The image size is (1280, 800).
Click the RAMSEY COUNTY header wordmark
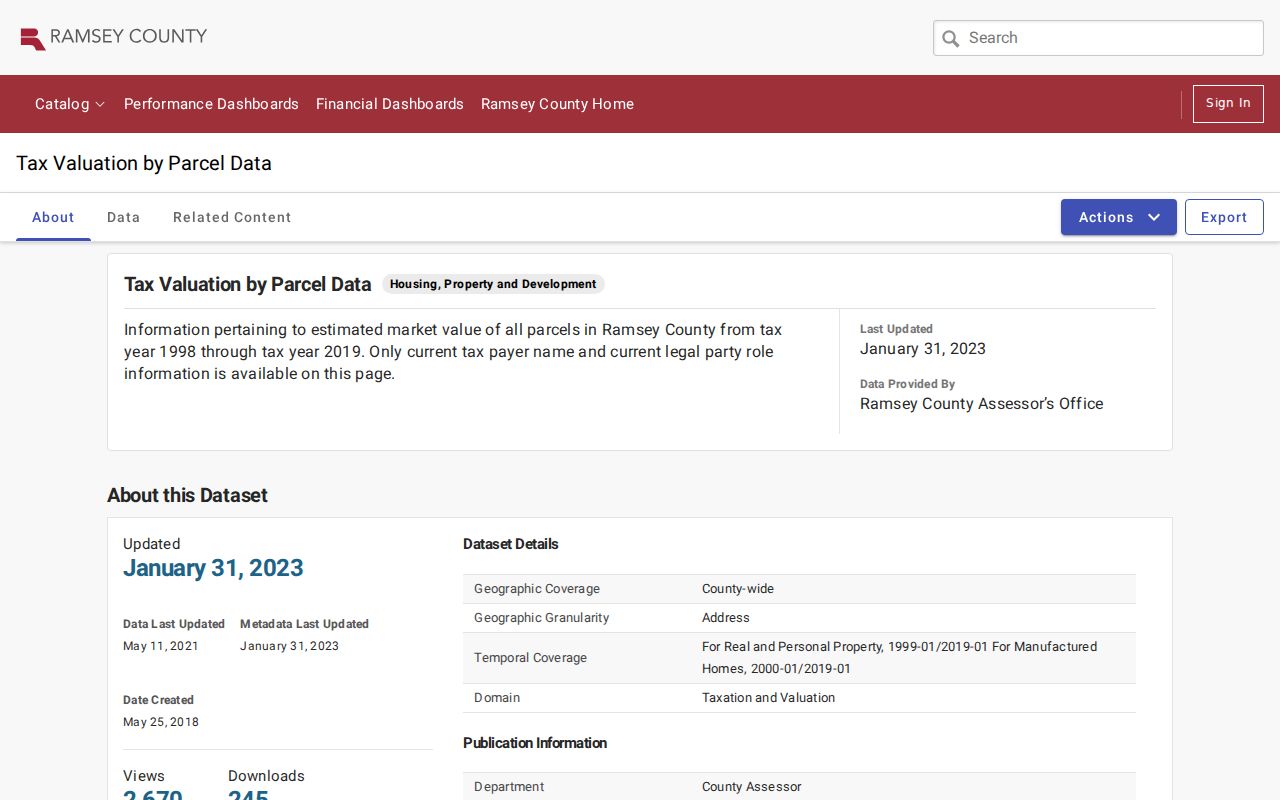pos(128,37)
